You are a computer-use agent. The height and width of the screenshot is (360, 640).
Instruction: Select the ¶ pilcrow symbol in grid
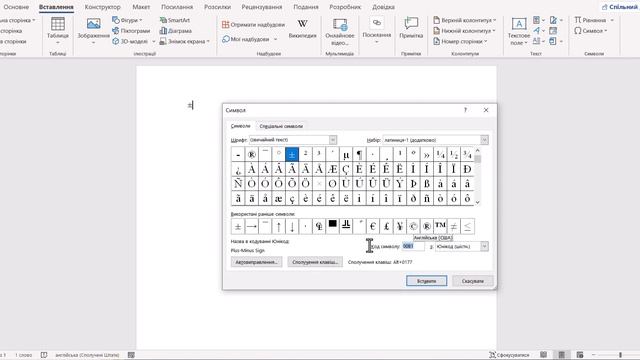tap(359, 155)
